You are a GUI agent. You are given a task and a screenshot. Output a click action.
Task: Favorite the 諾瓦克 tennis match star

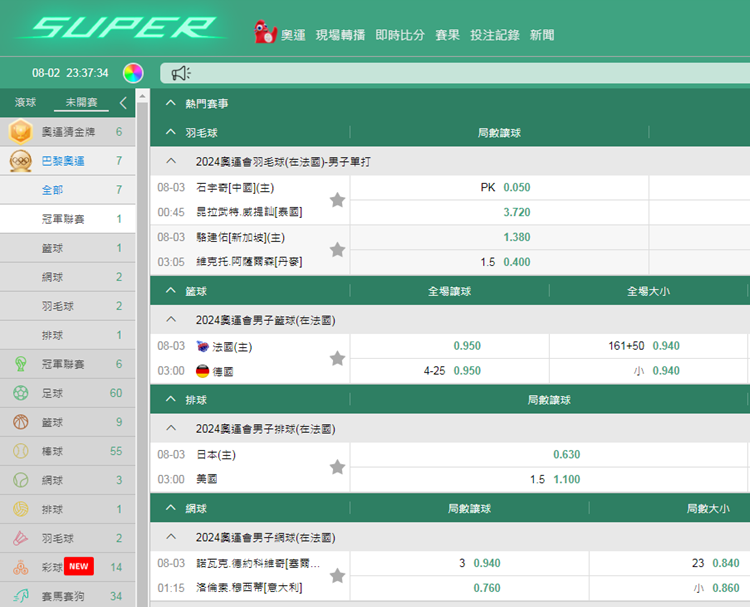coord(338,575)
